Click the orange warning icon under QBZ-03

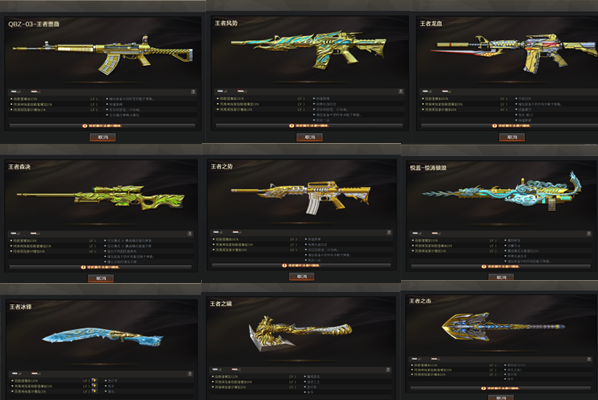(85, 126)
